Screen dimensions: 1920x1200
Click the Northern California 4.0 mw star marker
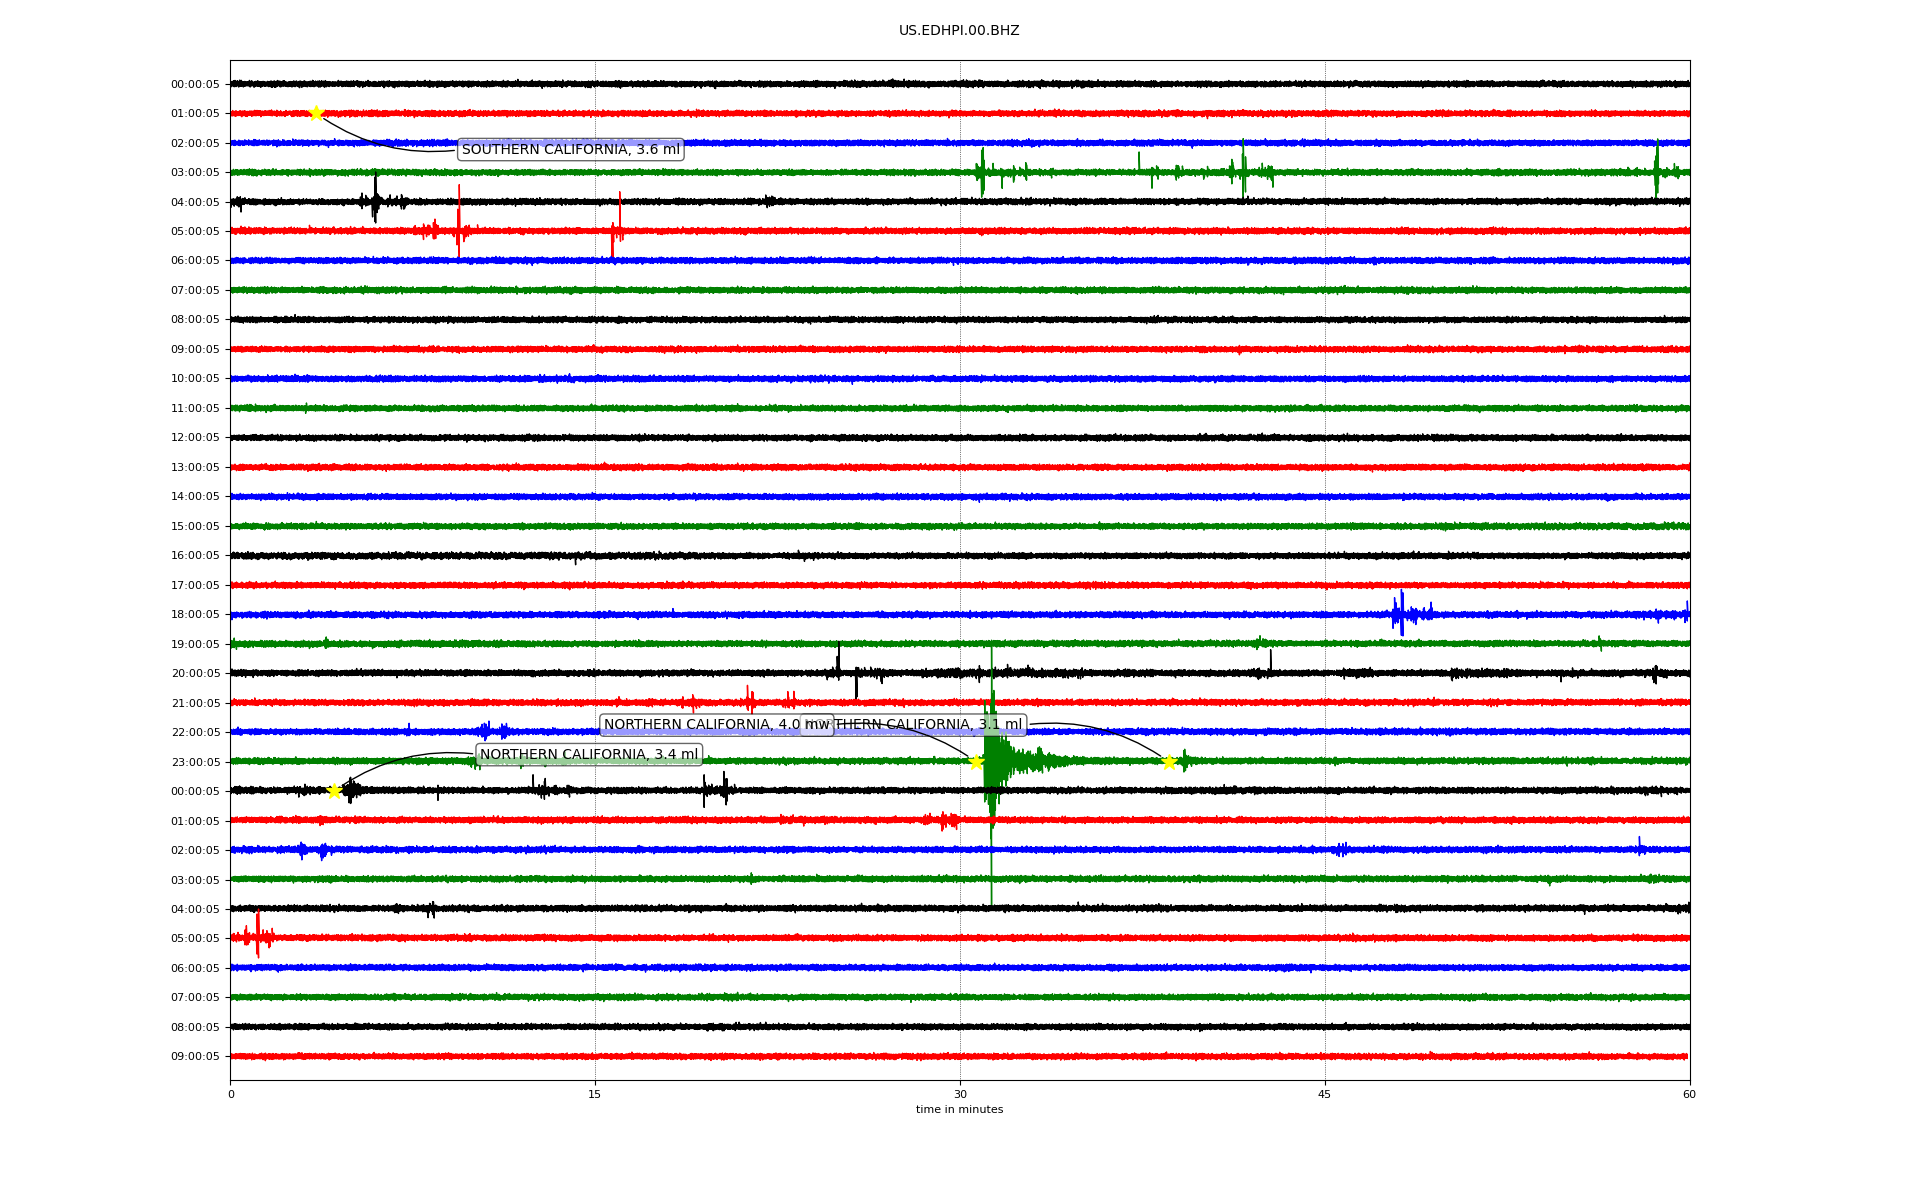(976, 762)
